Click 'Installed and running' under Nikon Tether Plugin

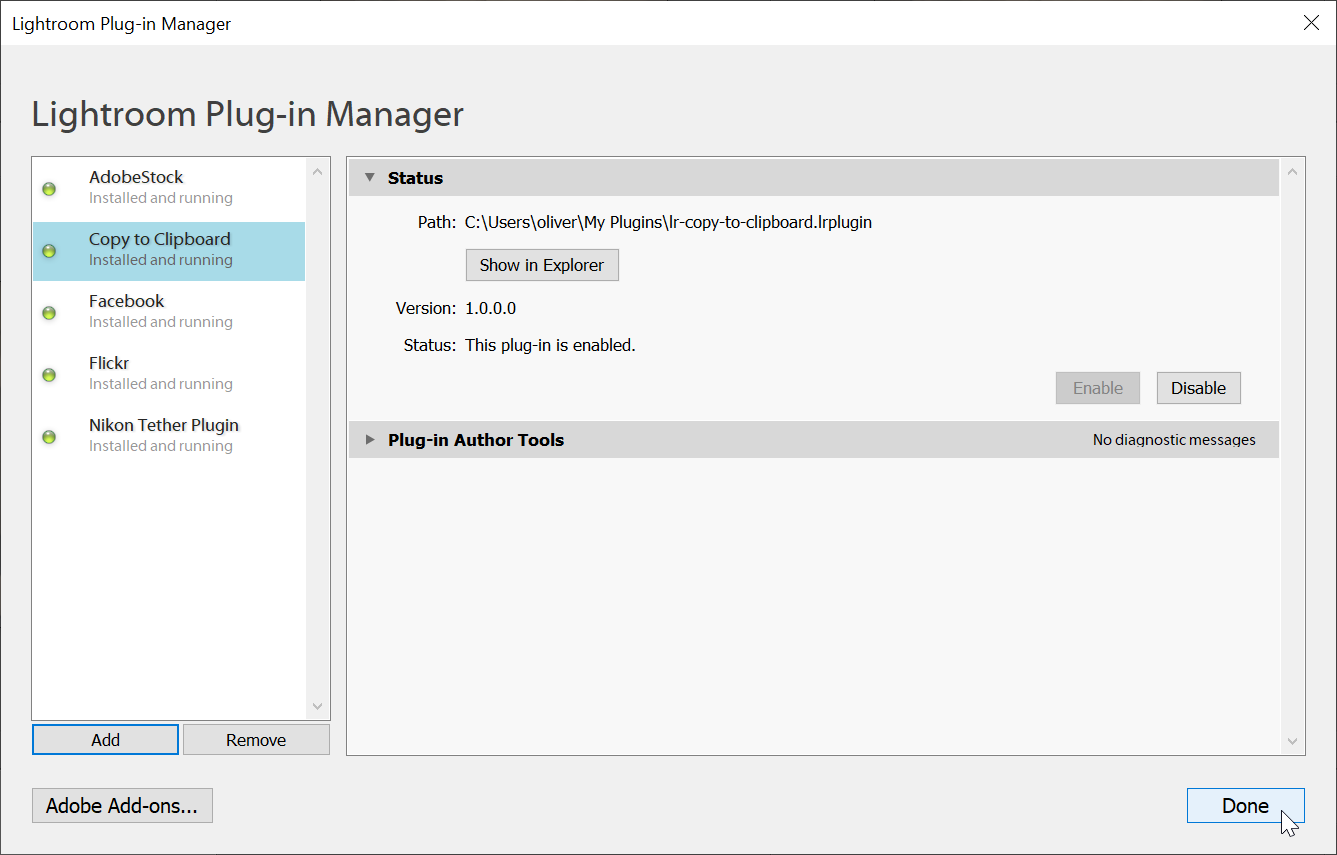tap(161, 446)
